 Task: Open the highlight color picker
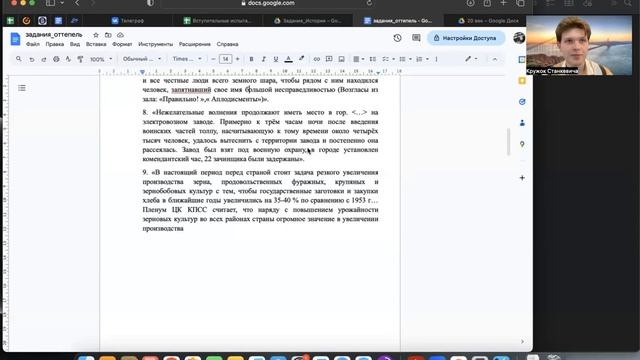pos(302,59)
